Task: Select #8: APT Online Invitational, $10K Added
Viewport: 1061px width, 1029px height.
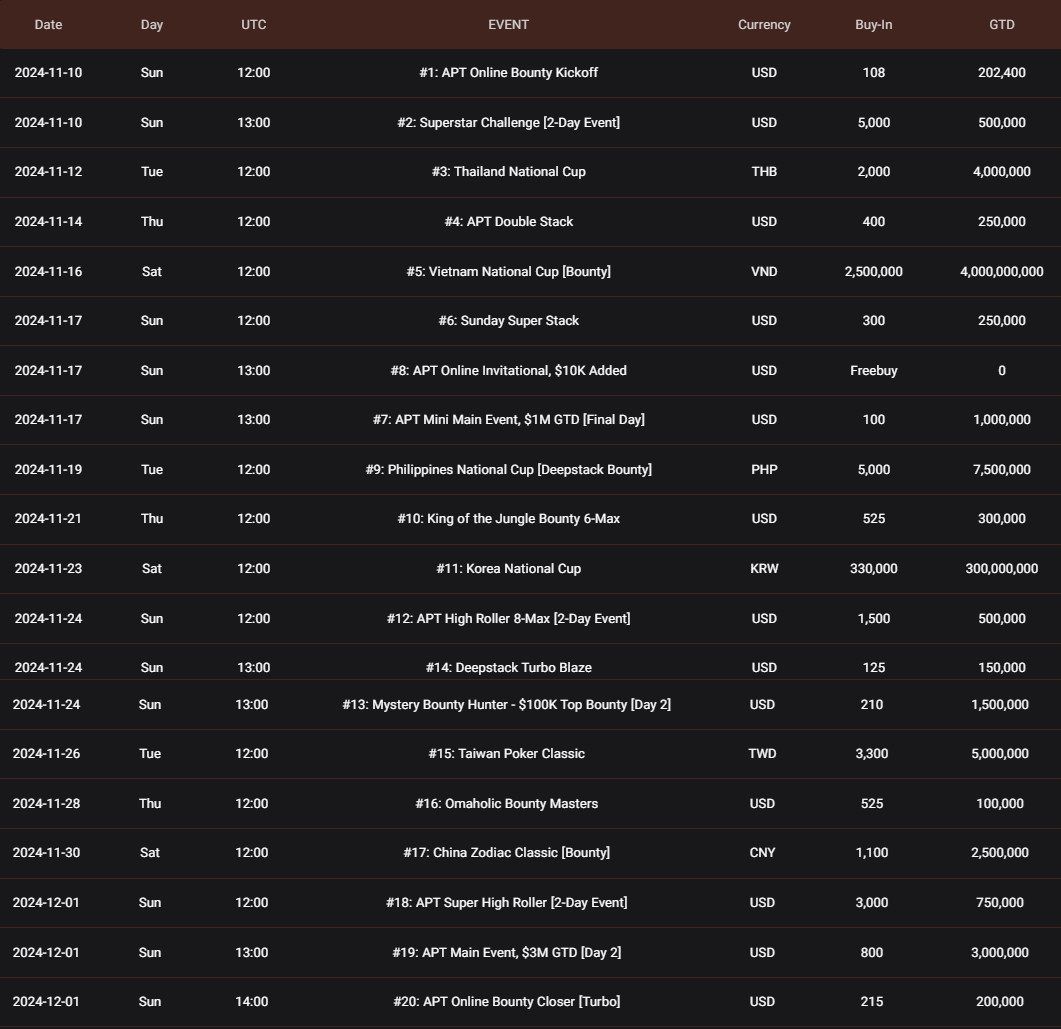Action: coord(508,371)
